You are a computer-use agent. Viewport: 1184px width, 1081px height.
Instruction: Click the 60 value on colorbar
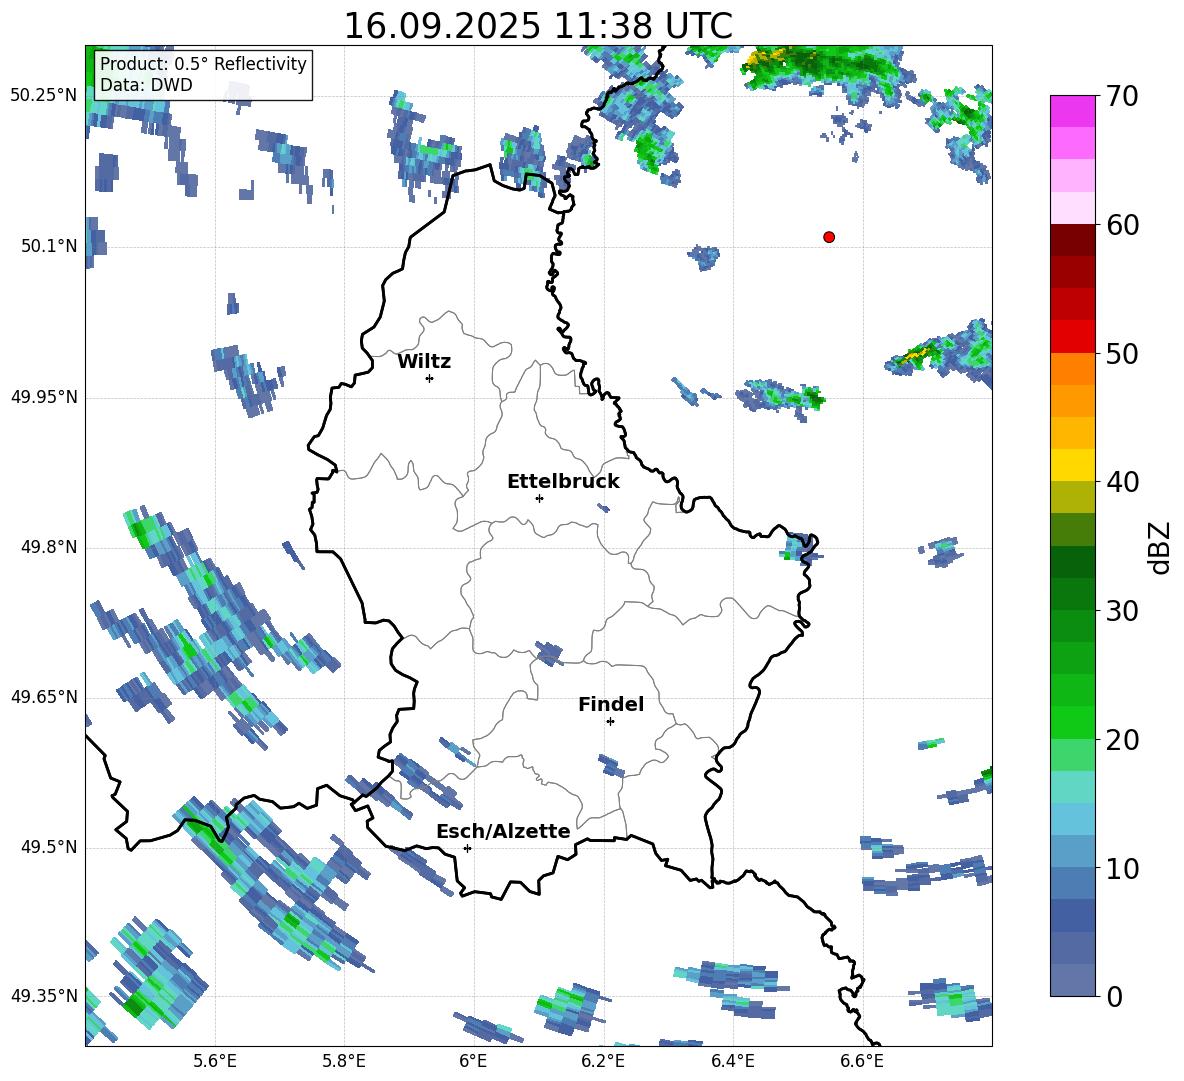click(x=1122, y=225)
